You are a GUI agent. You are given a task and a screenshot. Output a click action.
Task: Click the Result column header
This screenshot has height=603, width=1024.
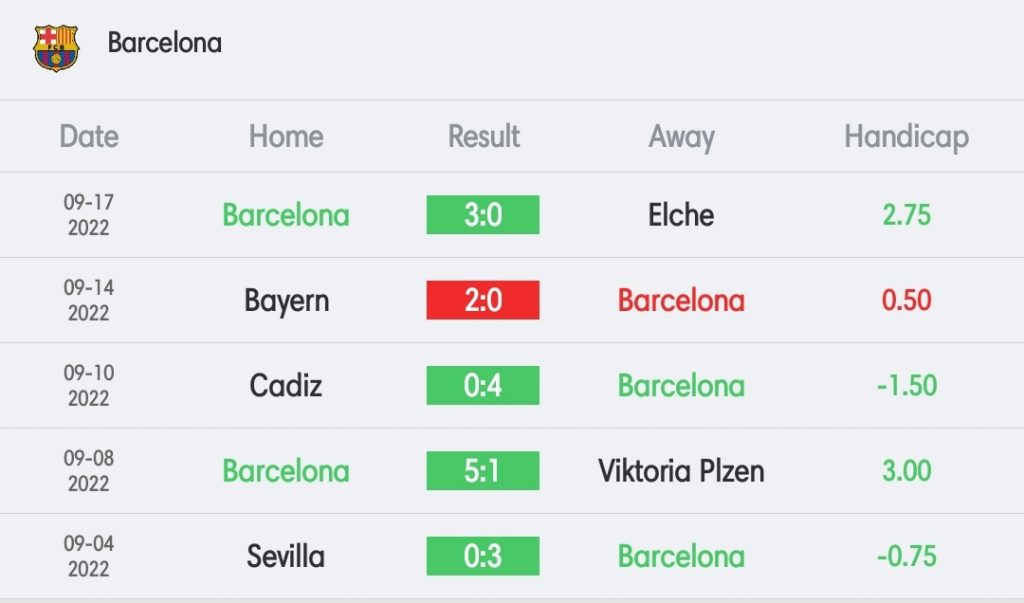pyautogui.click(x=483, y=137)
